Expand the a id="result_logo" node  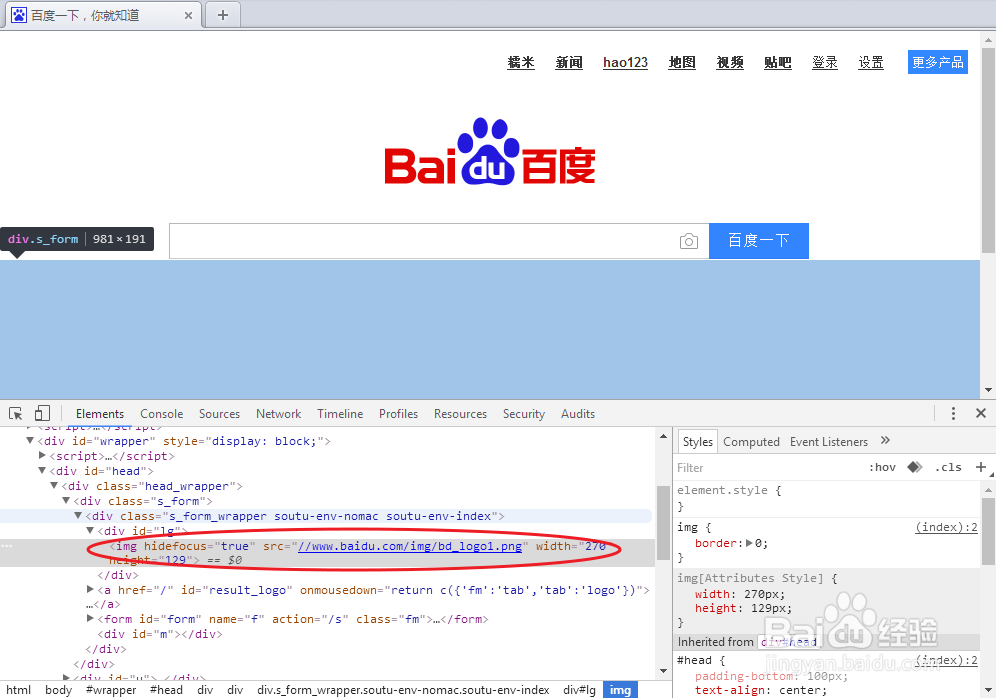click(90, 589)
